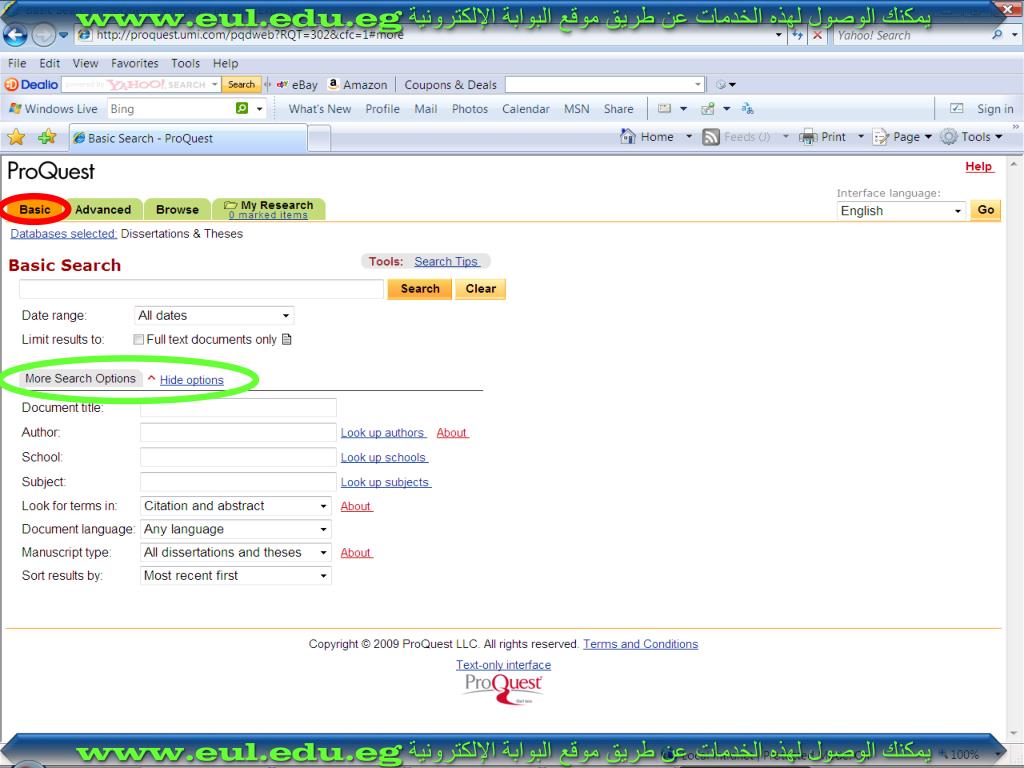
Task: Open the Favorites menu
Action: (135, 63)
